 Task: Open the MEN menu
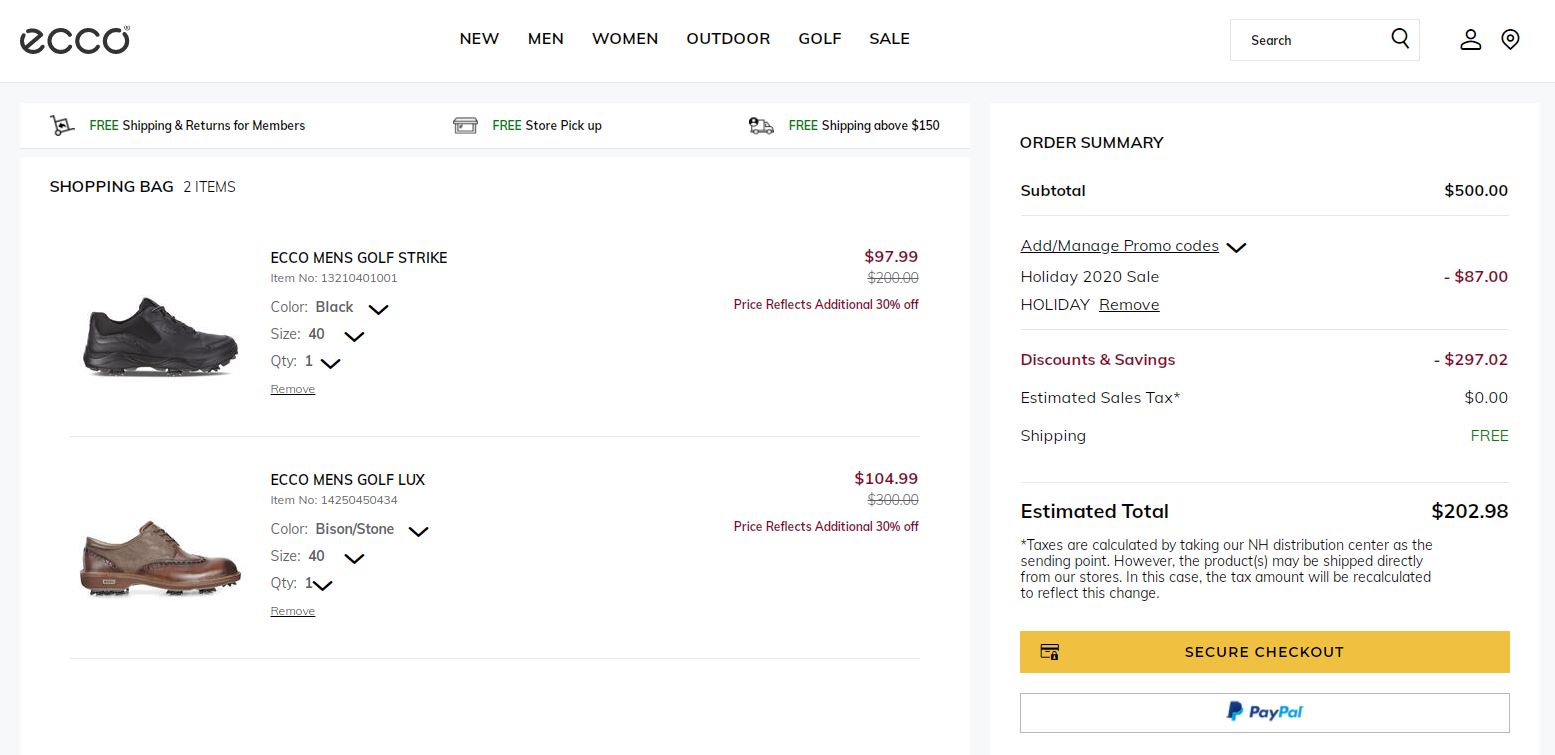point(545,39)
